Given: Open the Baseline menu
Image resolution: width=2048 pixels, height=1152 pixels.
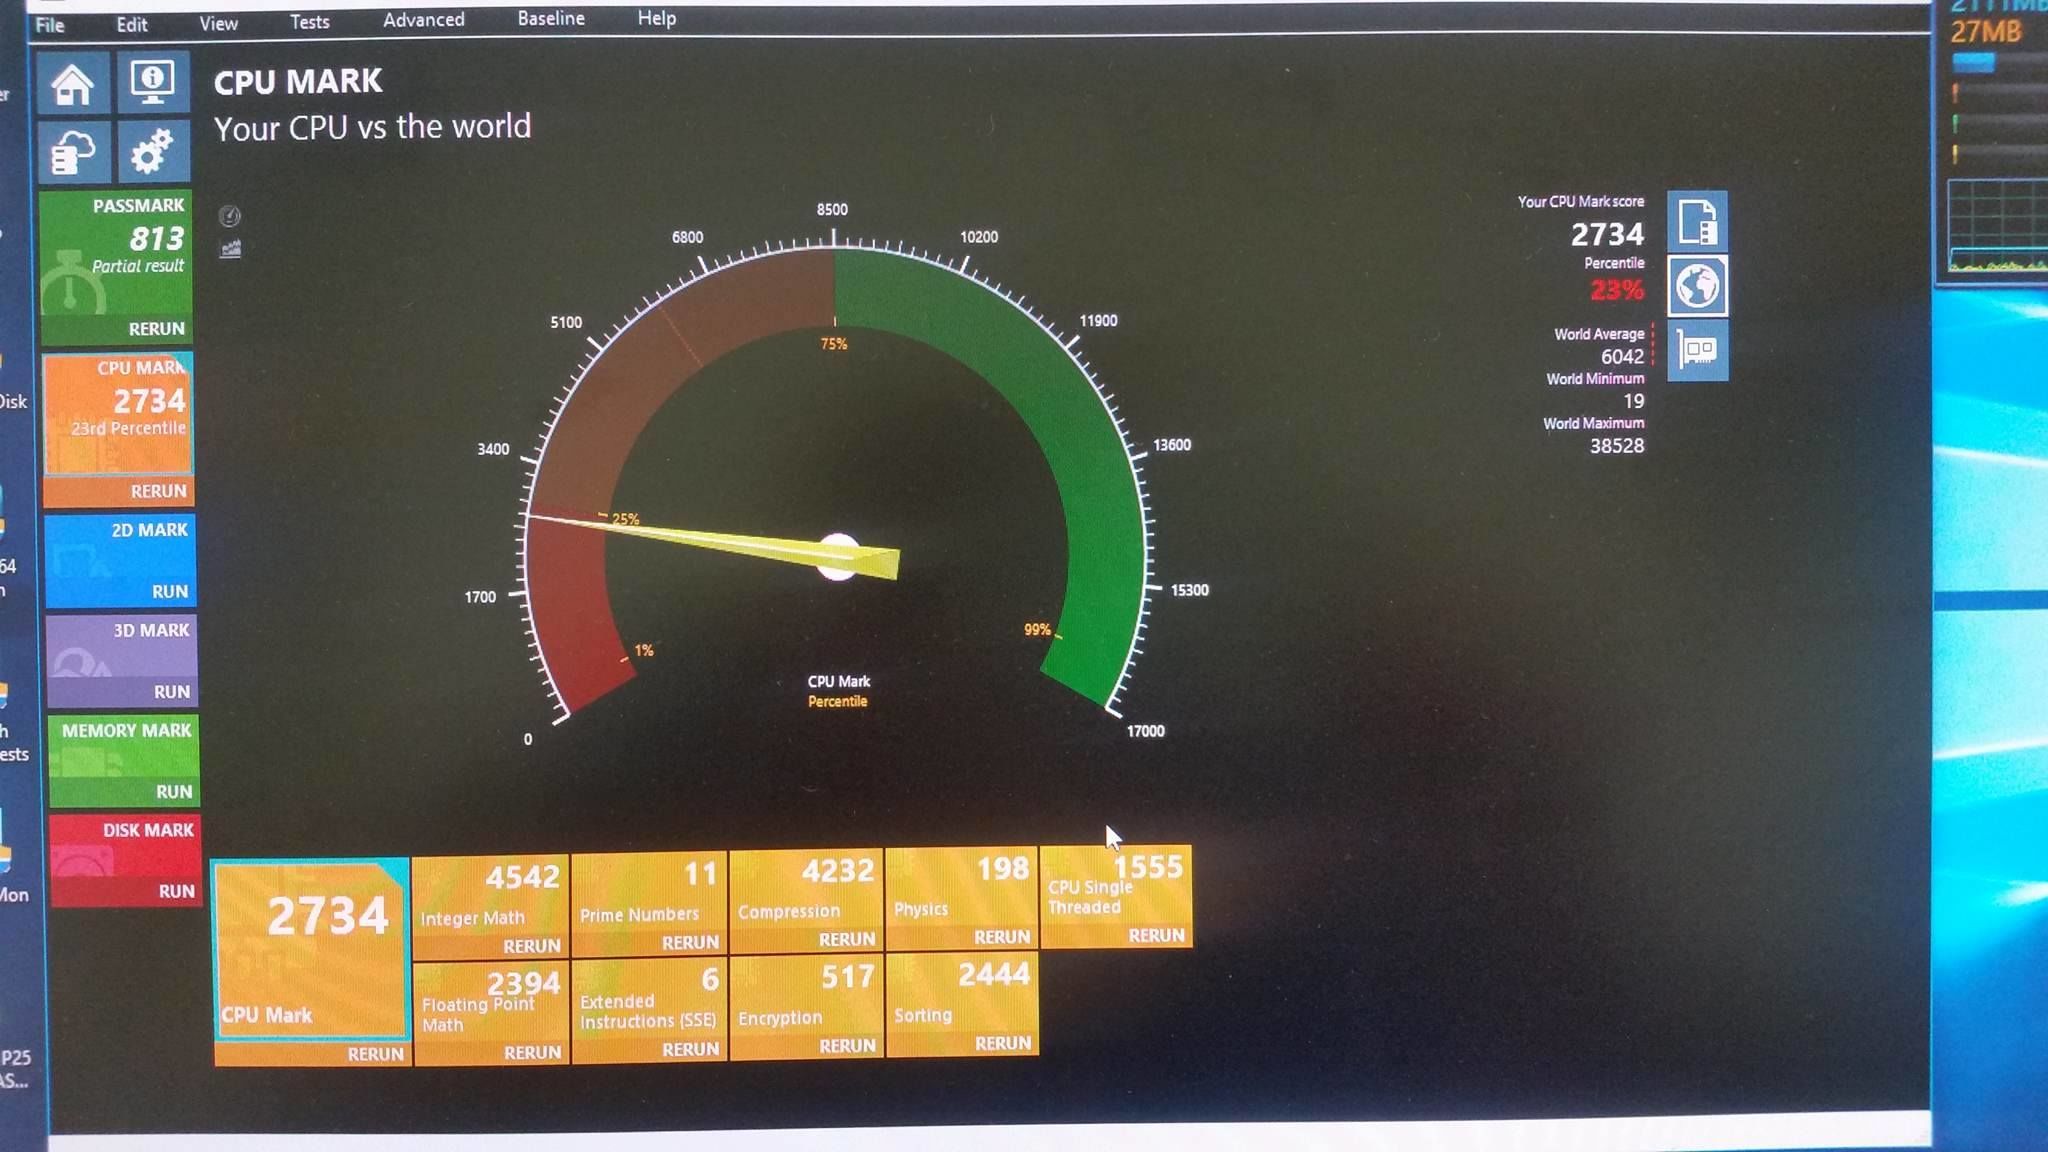Looking at the screenshot, I should tap(551, 18).
